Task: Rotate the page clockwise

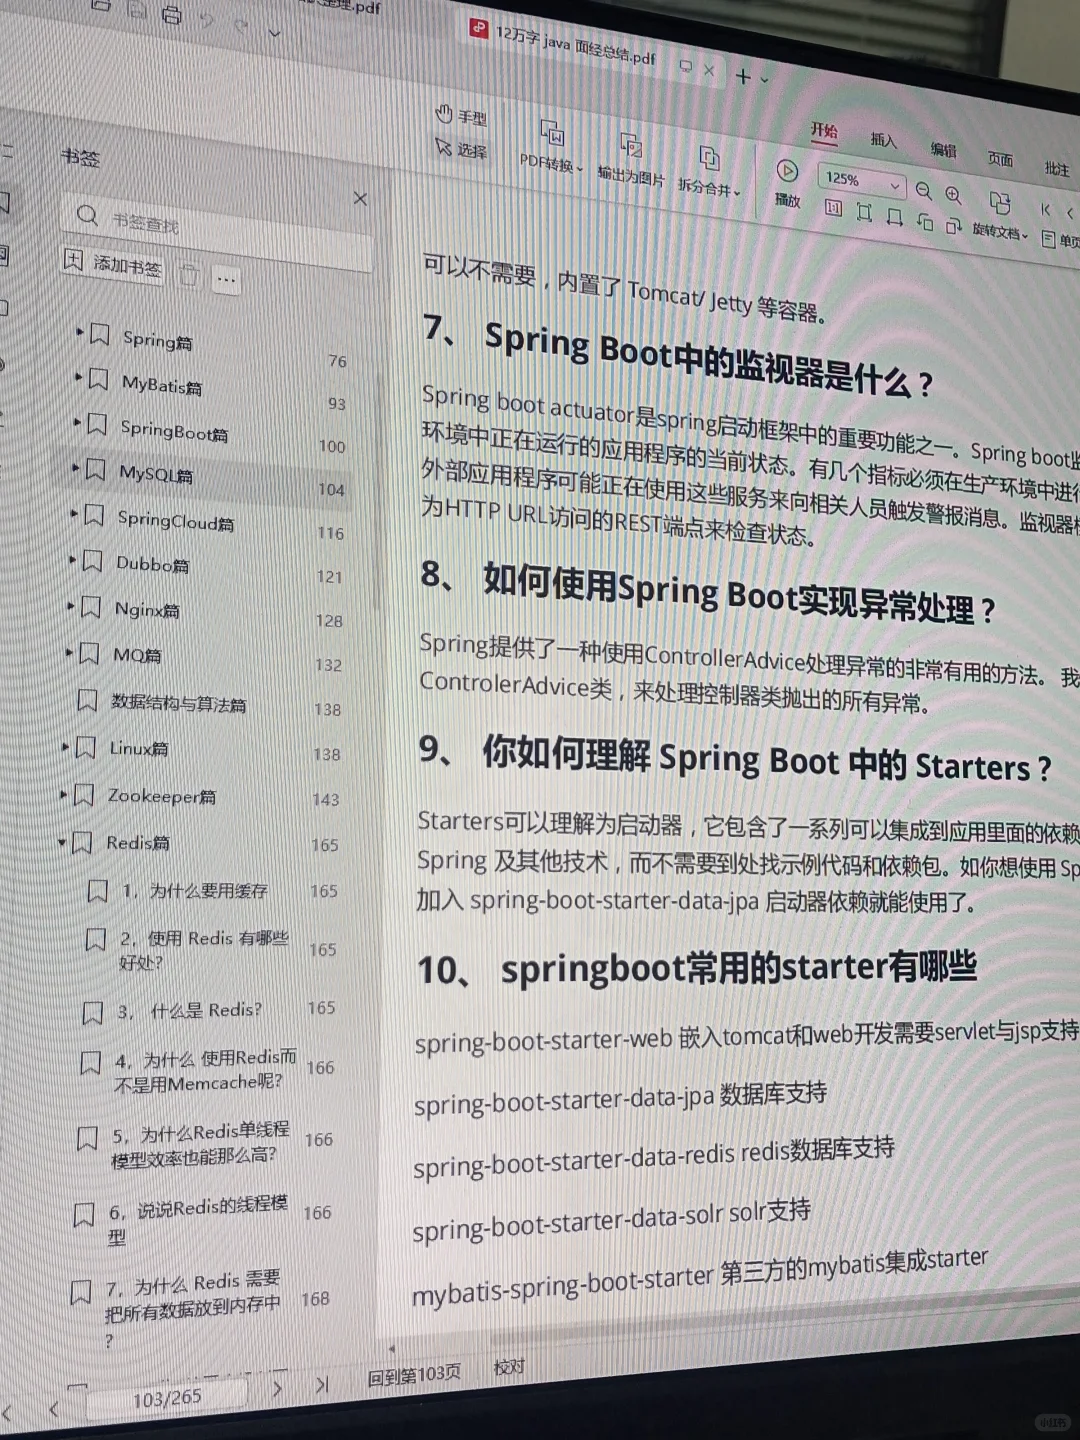Action: (x=953, y=228)
